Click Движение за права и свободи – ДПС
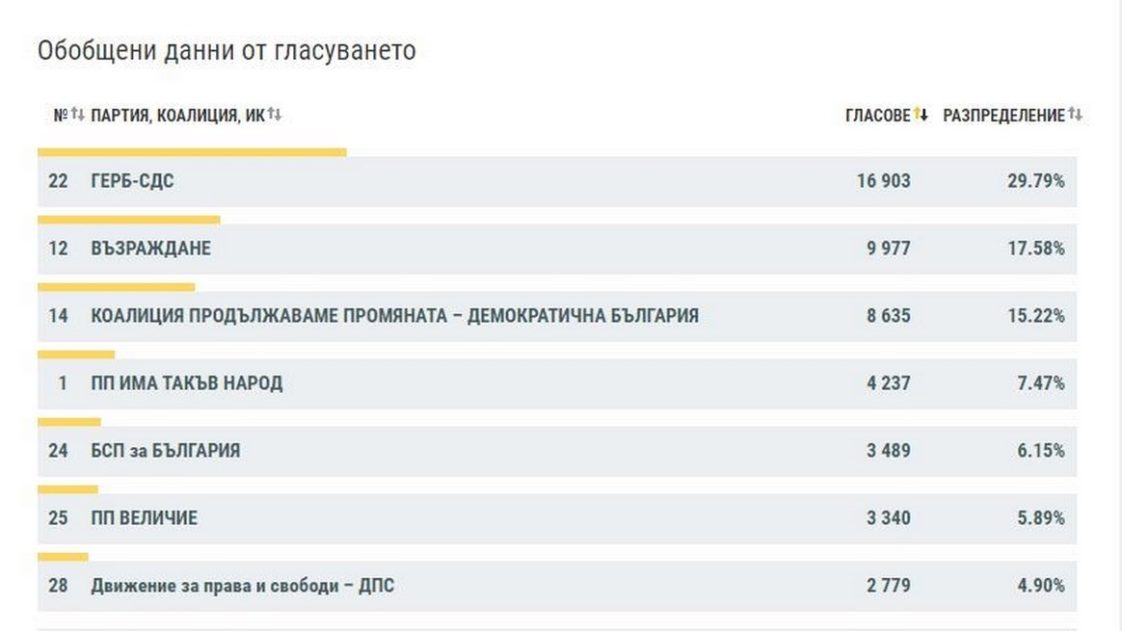The width and height of the screenshot is (1122, 631). point(242,585)
